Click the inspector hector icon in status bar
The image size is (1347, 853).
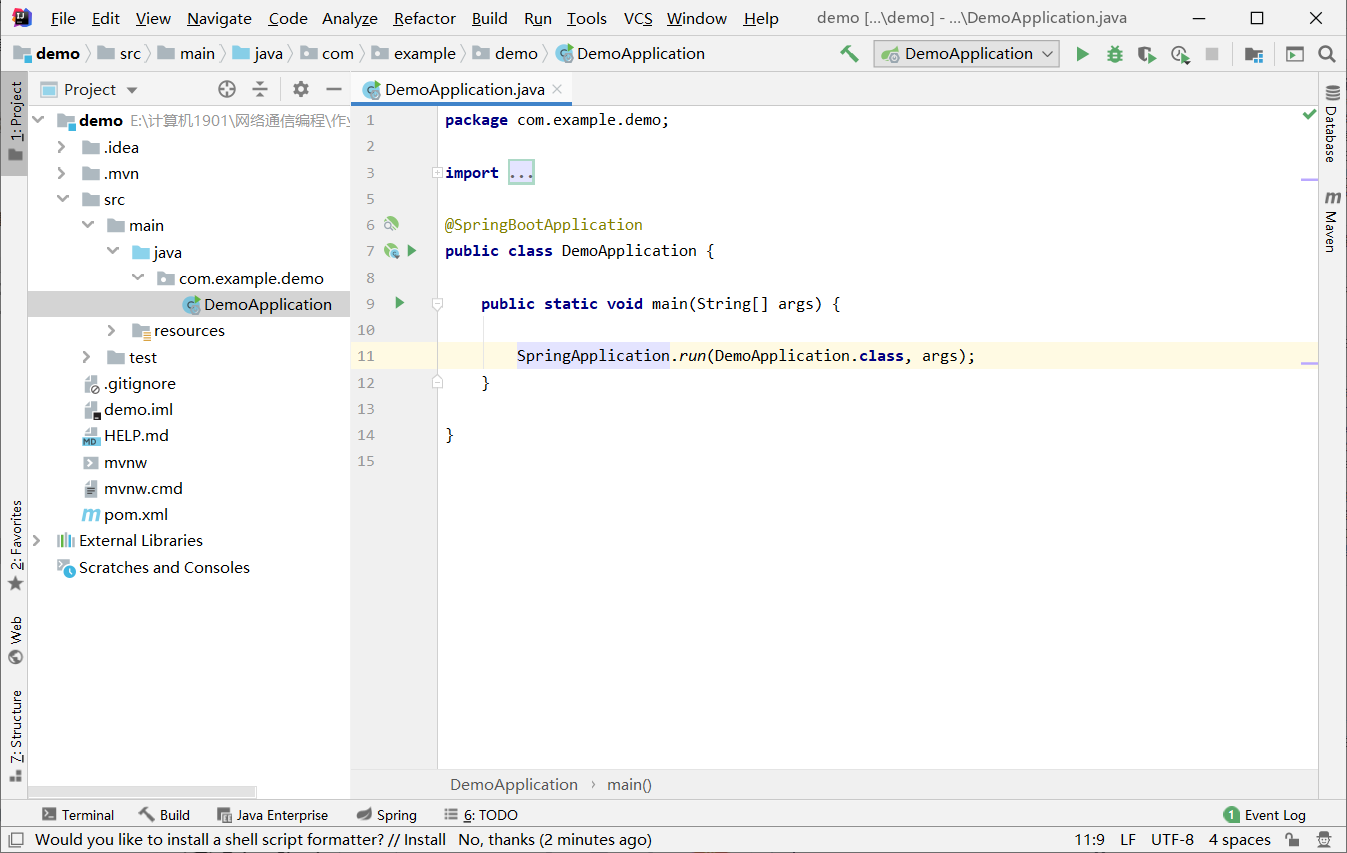(1324, 839)
